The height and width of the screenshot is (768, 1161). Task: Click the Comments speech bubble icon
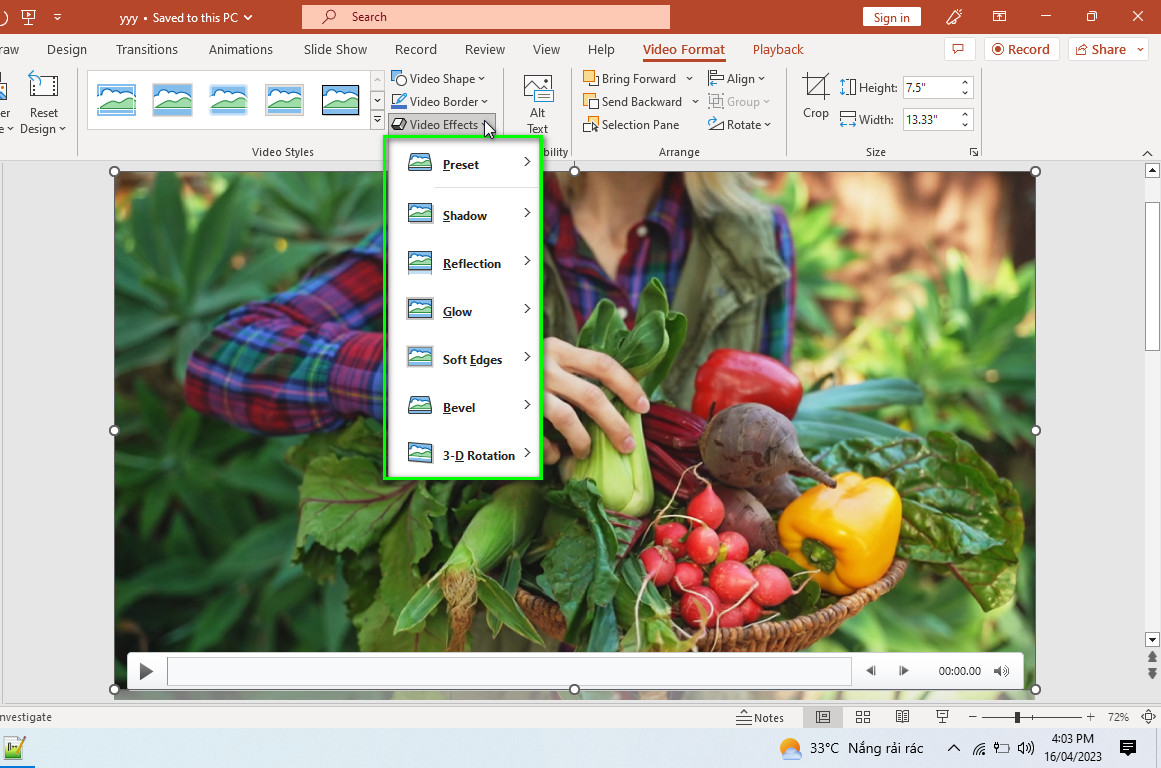tap(958, 49)
